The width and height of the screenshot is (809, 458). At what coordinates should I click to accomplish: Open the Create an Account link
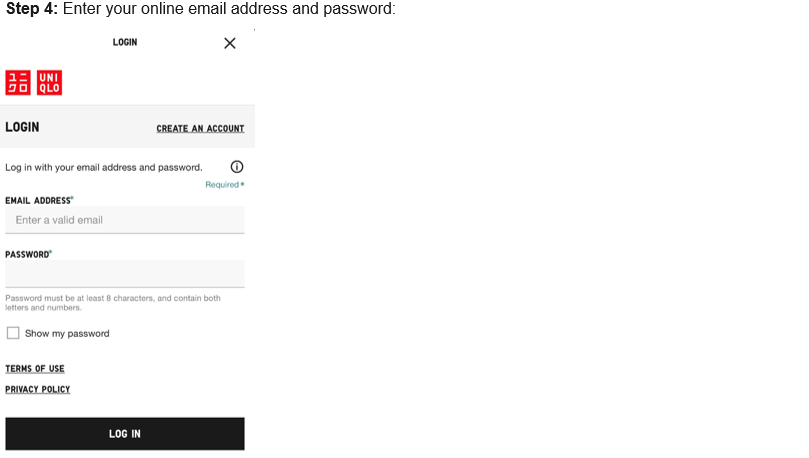click(200, 129)
